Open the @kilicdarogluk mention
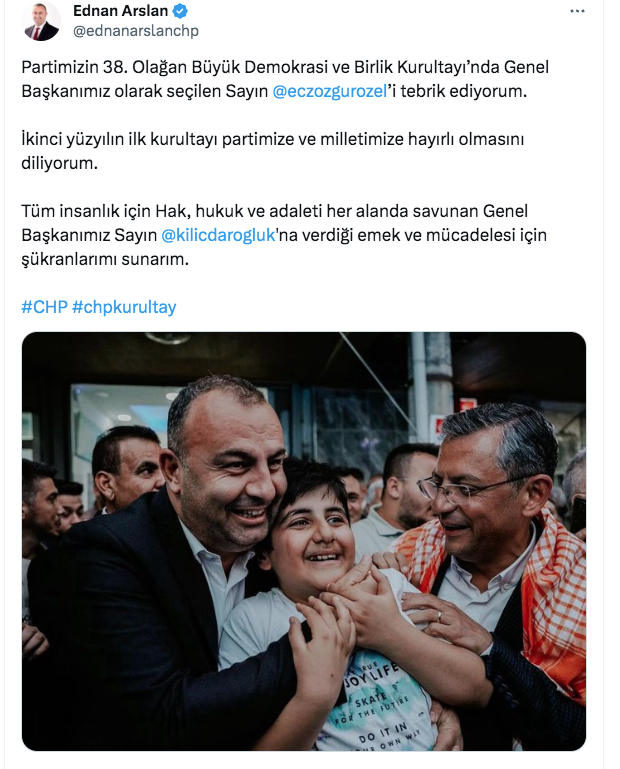 (x=218, y=235)
